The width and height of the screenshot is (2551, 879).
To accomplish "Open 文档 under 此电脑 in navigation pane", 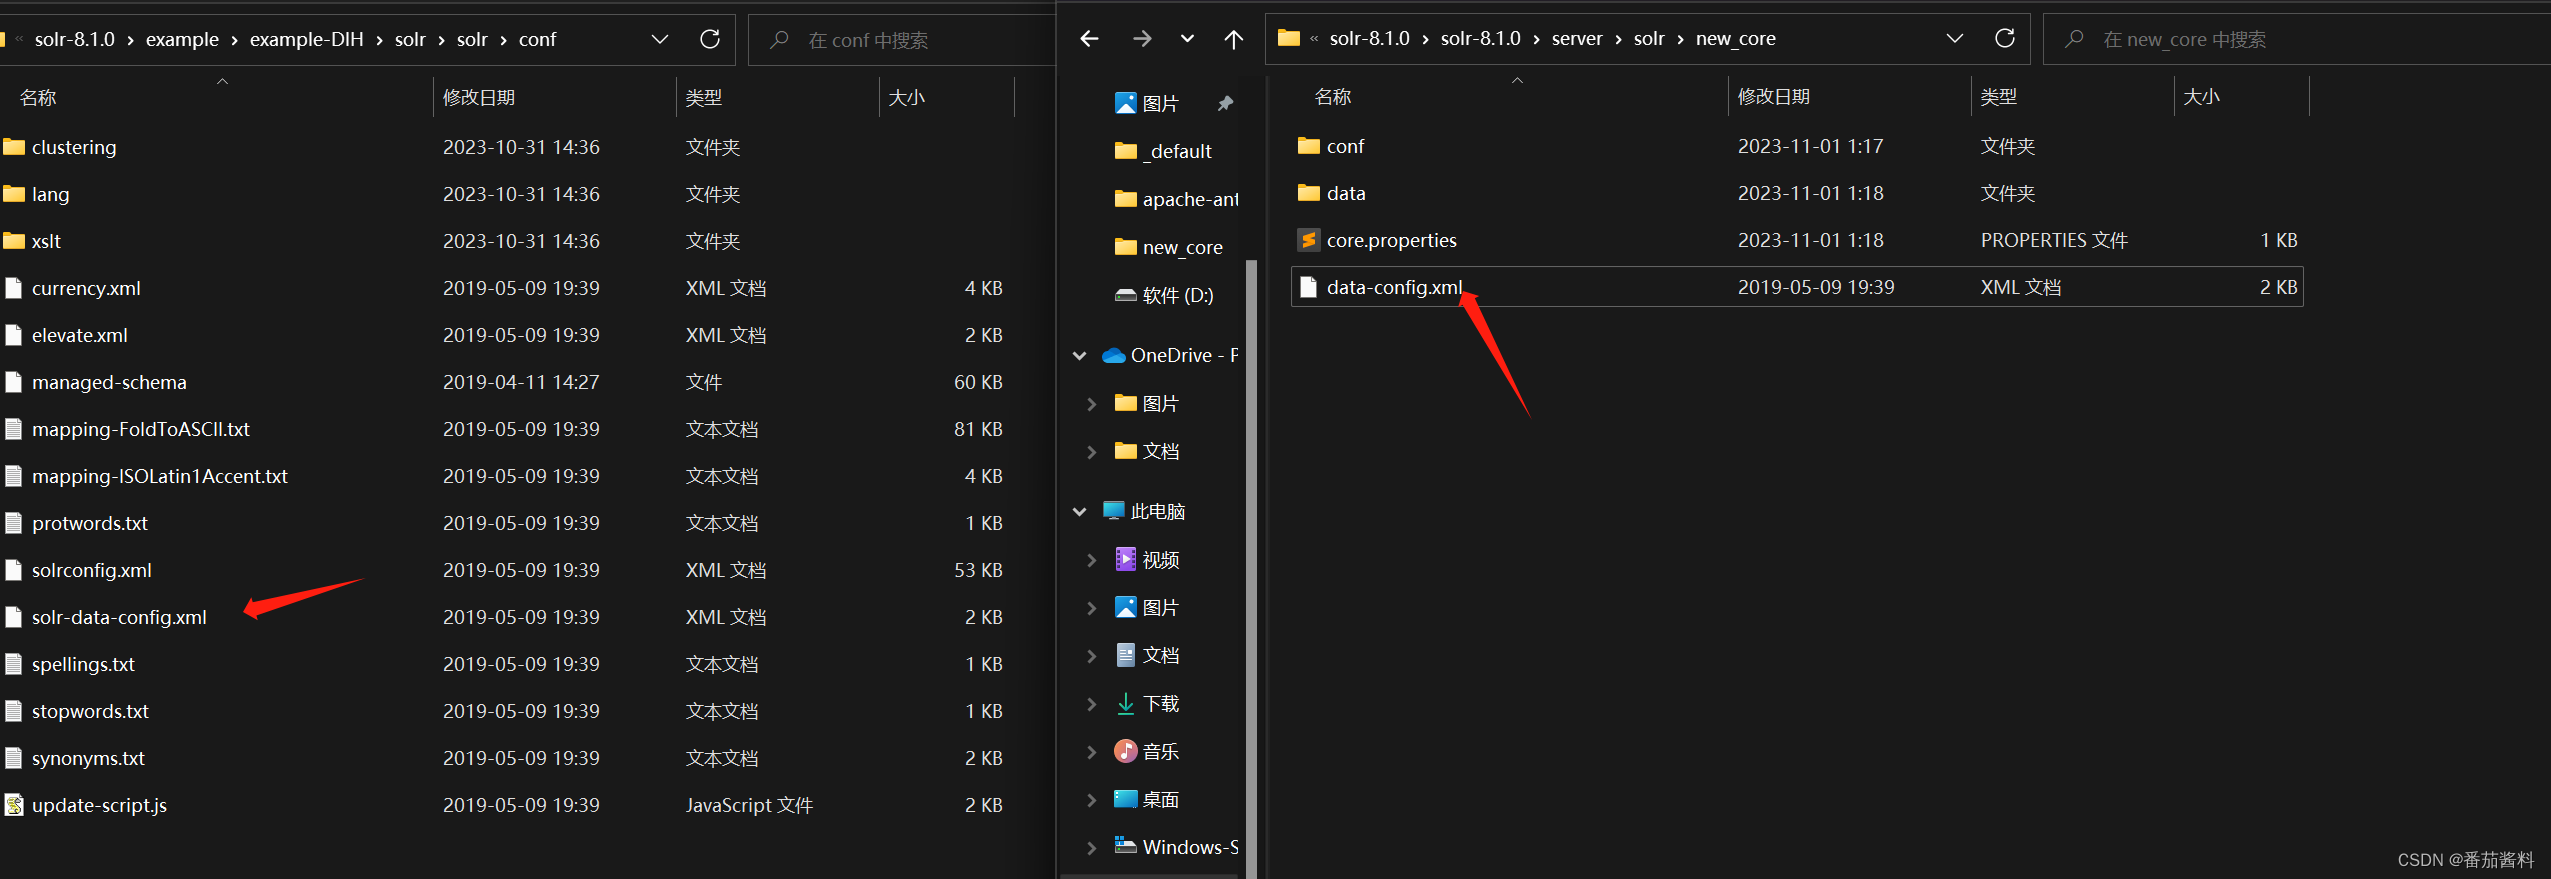I will (1148, 655).
